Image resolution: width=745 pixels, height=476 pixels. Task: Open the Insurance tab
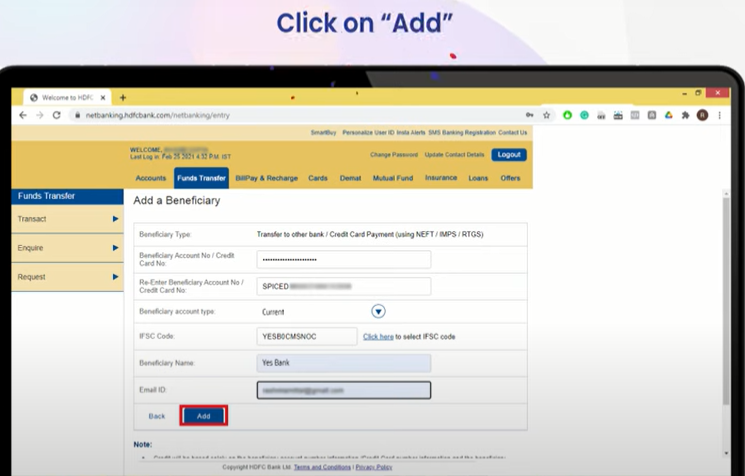[x=441, y=178]
